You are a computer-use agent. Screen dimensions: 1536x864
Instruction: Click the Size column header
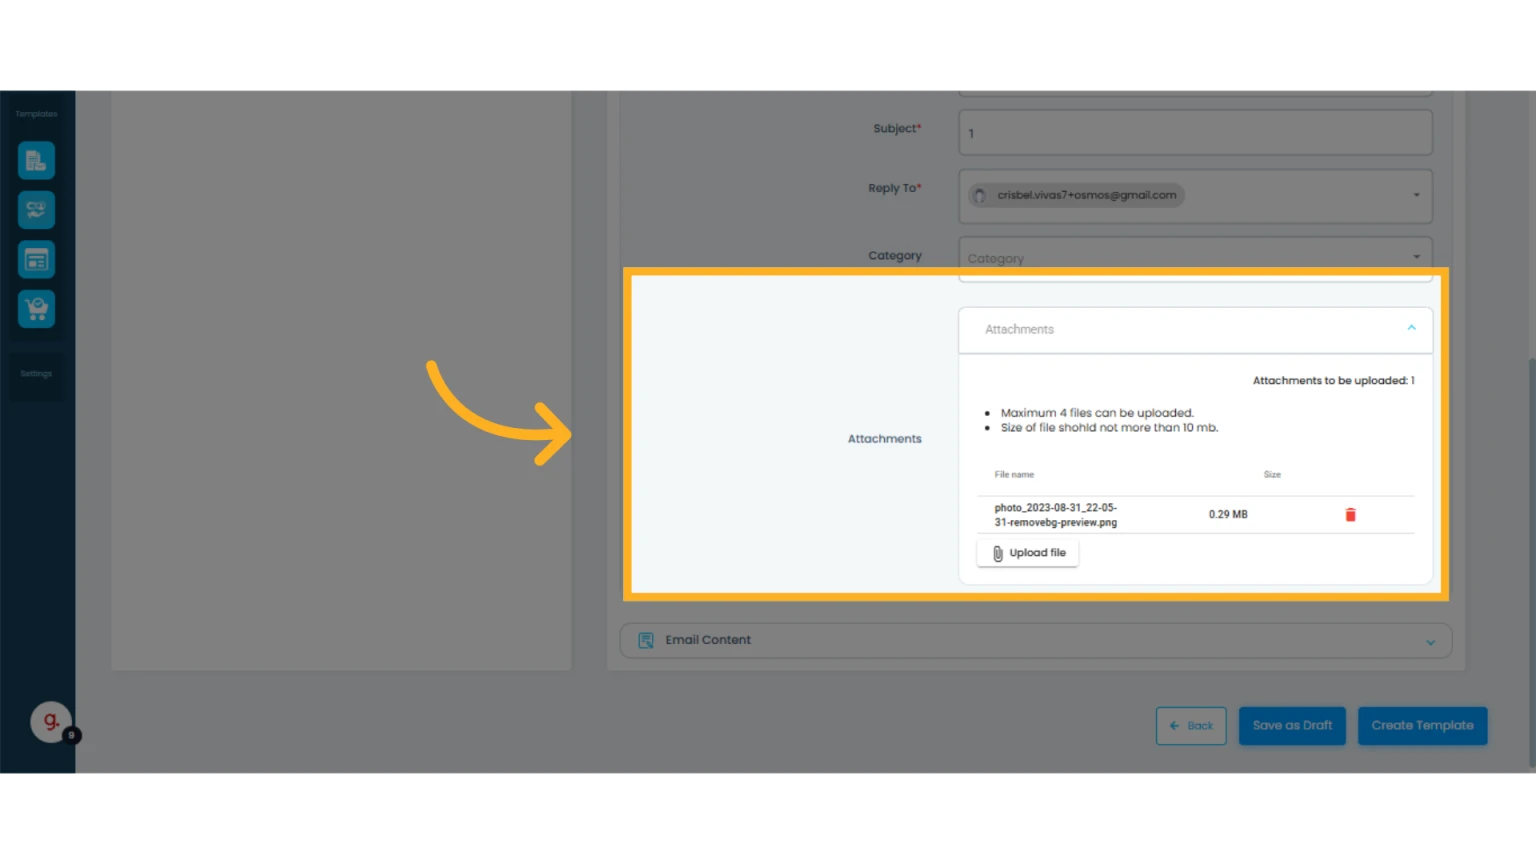click(x=1272, y=475)
